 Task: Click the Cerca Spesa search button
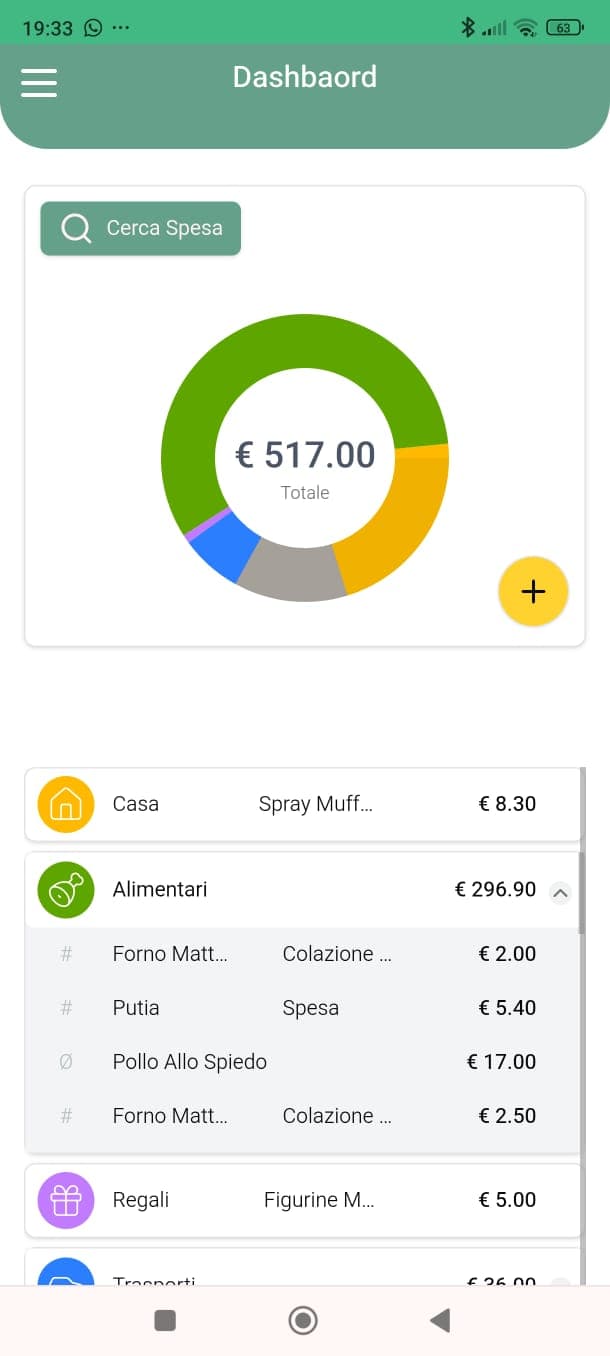coord(141,228)
